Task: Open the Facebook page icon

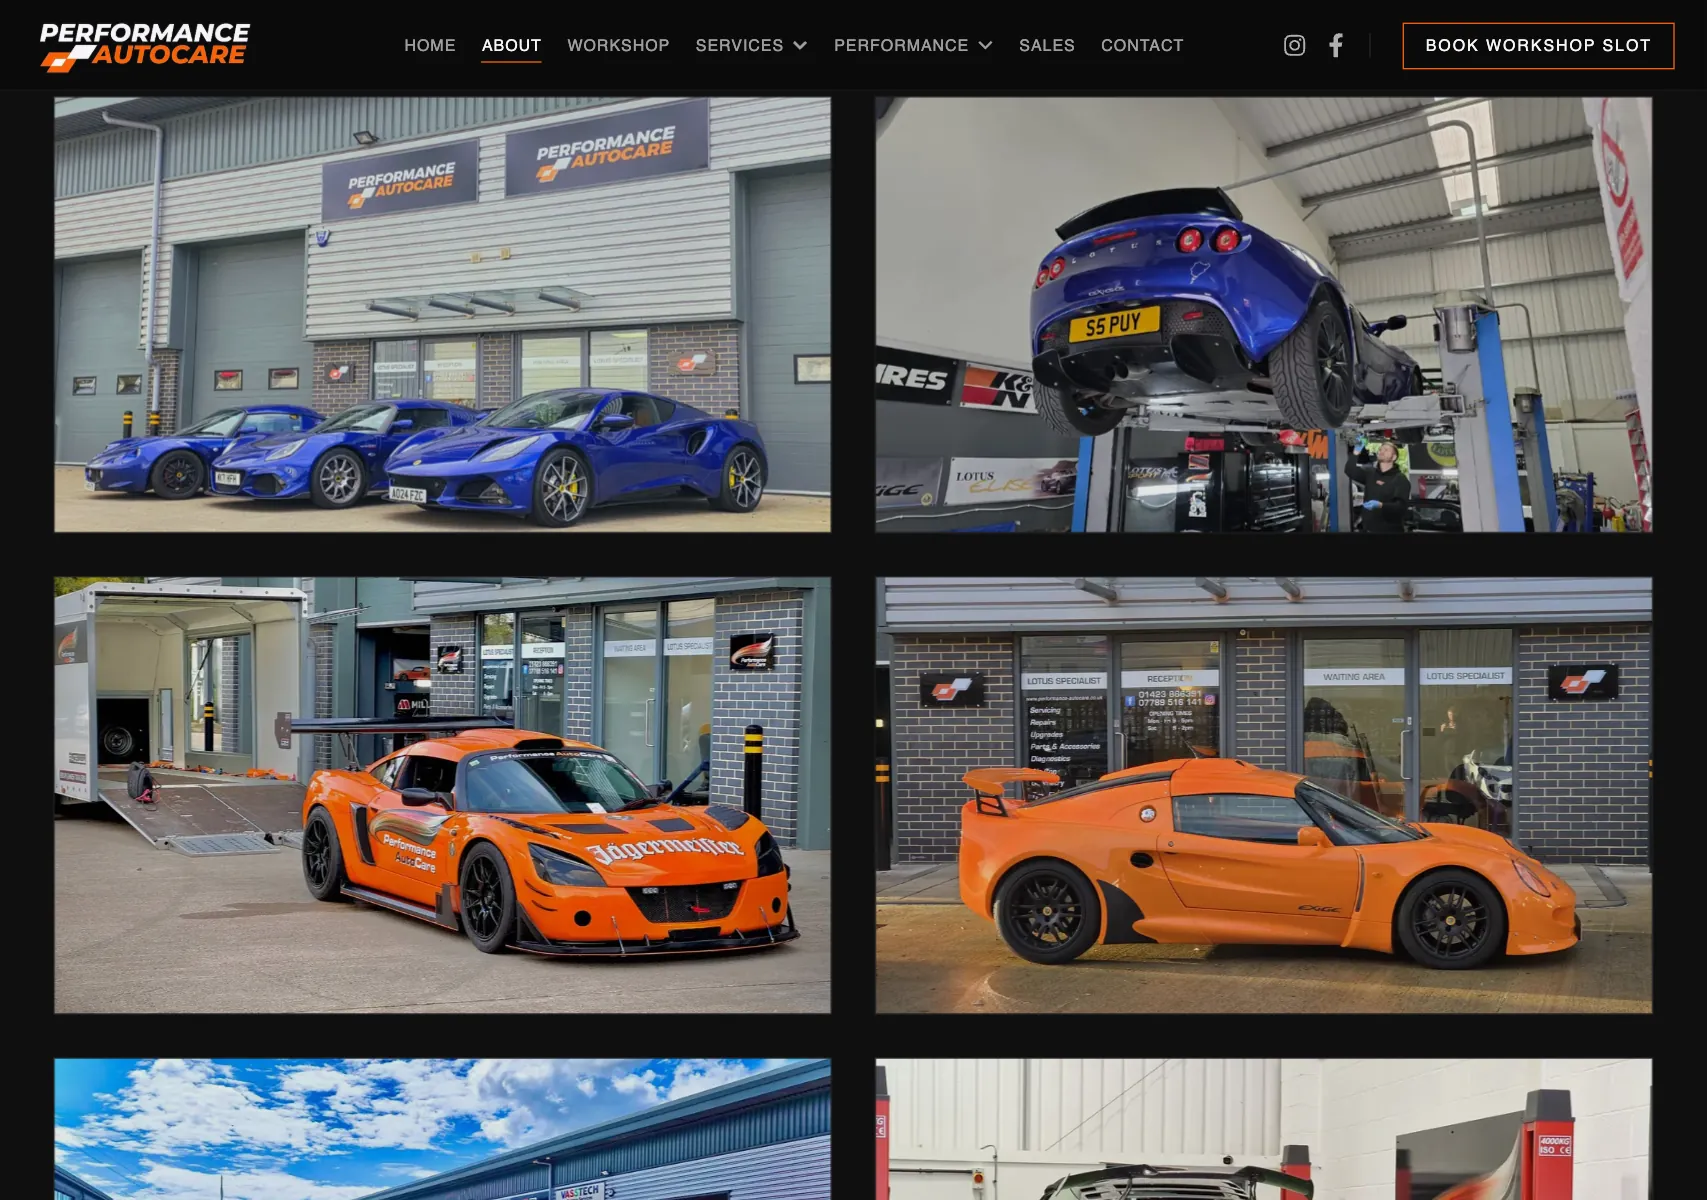Action: click(x=1336, y=45)
